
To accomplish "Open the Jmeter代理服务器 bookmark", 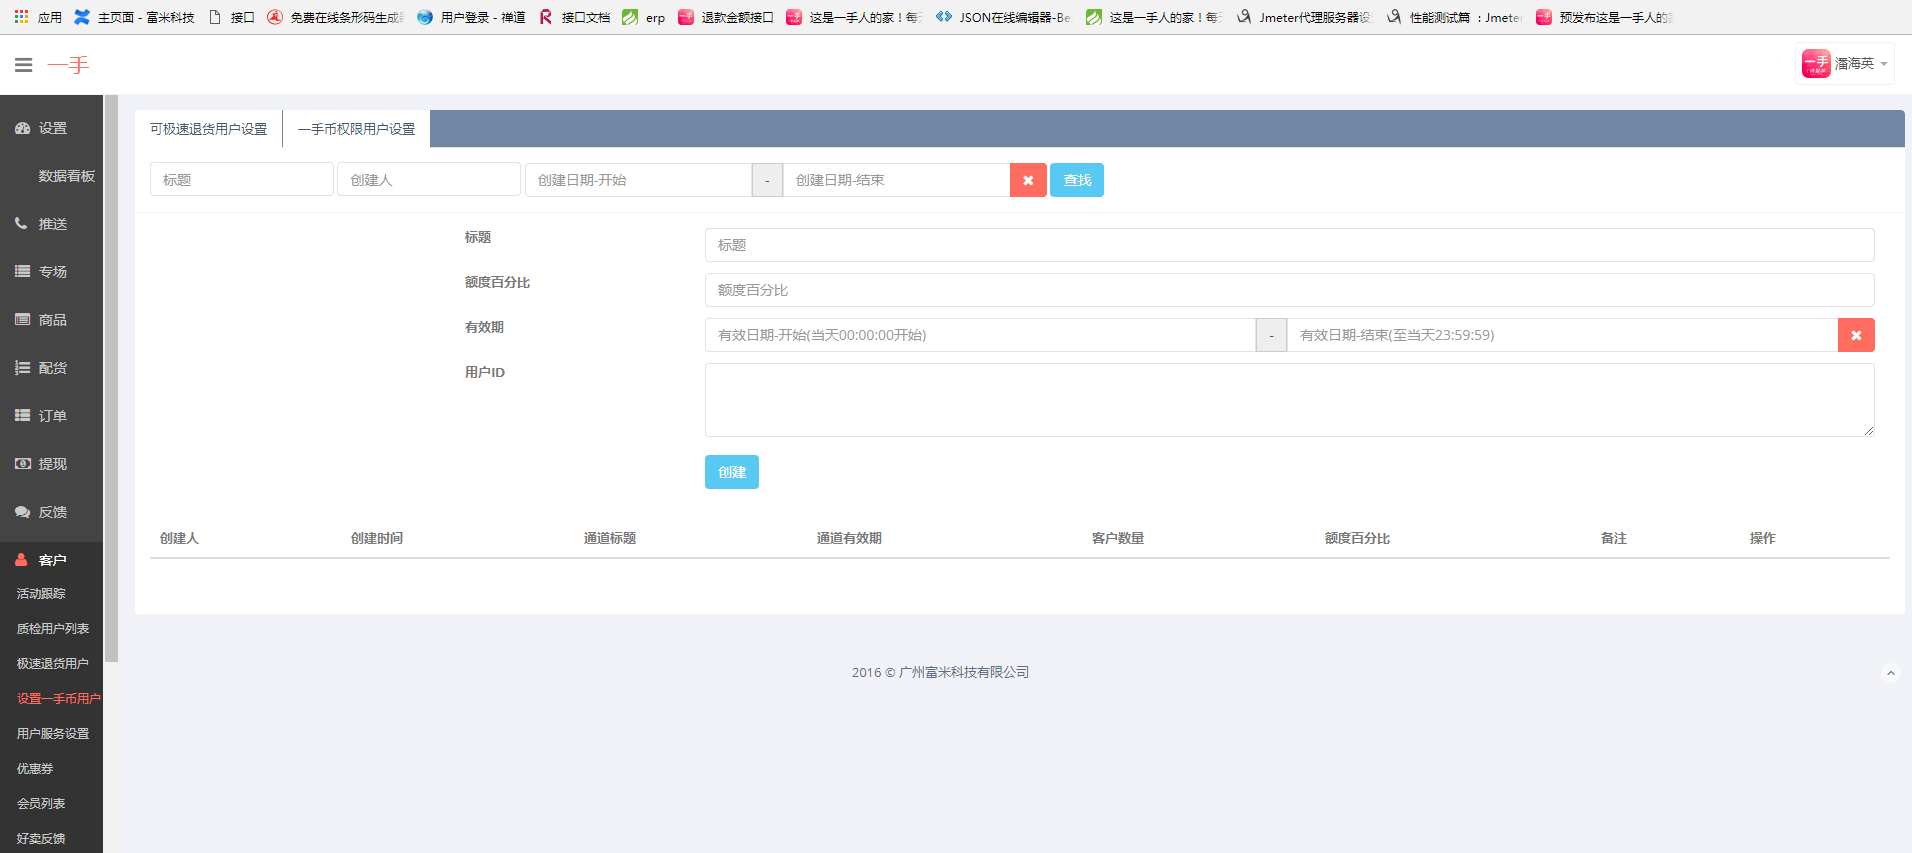I will coord(1304,17).
